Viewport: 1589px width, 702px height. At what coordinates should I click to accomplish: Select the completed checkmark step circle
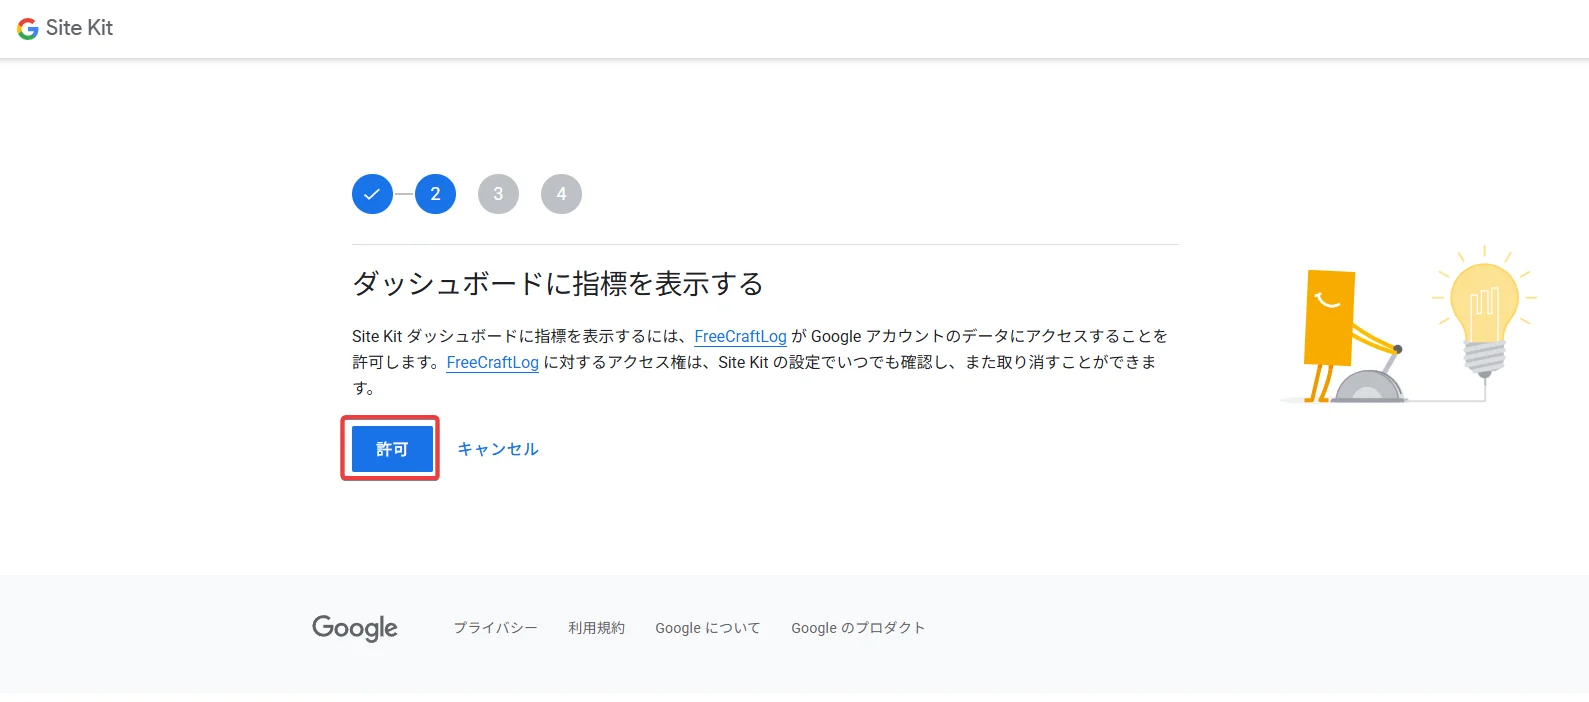click(x=372, y=194)
